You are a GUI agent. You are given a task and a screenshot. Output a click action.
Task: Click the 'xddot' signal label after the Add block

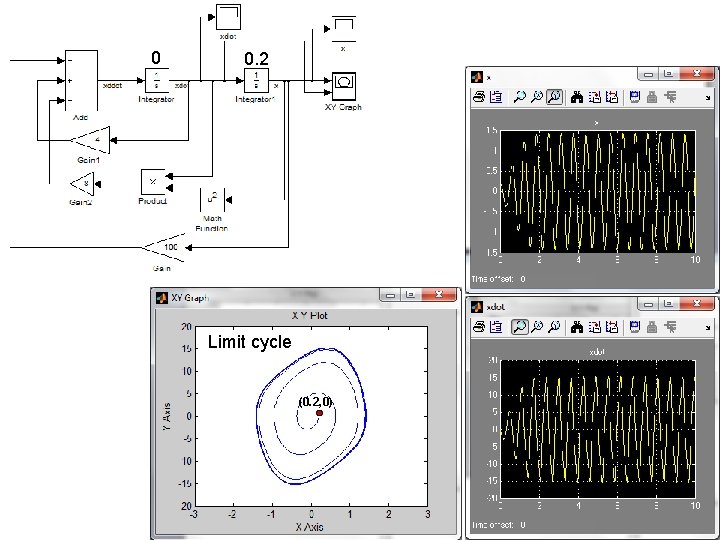pos(112,85)
